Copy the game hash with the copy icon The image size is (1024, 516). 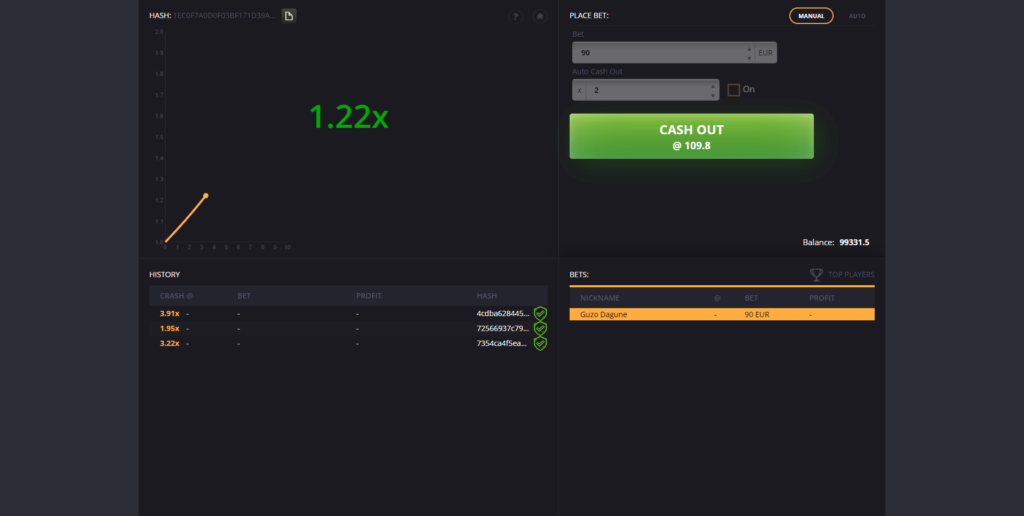click(x=288, y=16)
